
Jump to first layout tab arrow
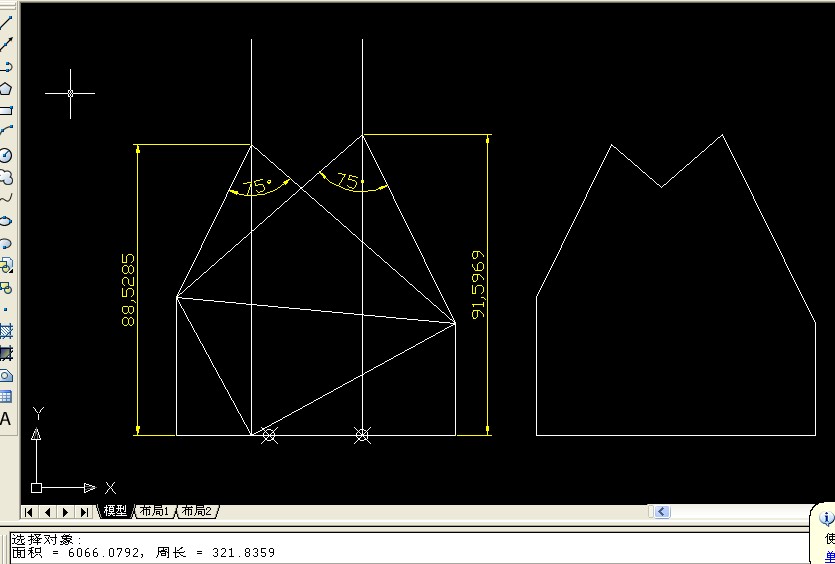click(x=29, y=512)
